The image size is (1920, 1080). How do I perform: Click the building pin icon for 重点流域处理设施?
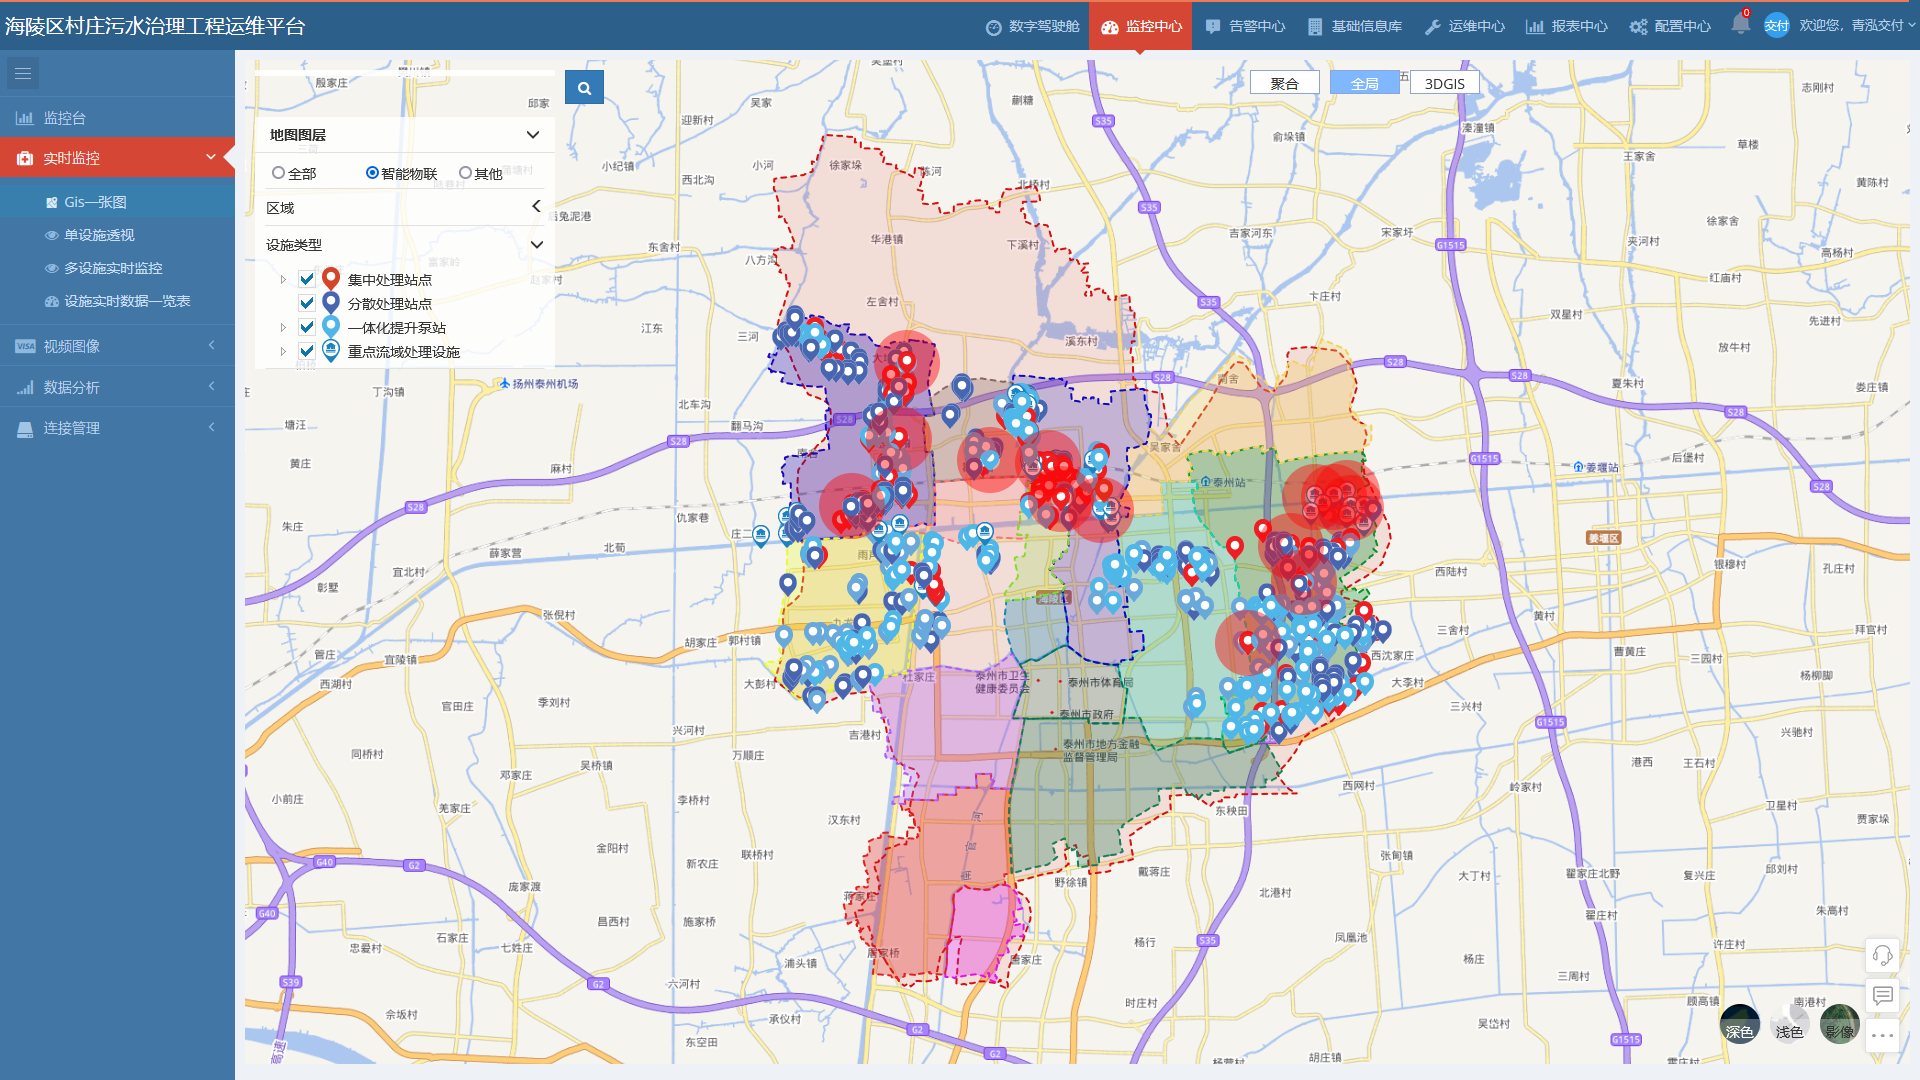331,351
